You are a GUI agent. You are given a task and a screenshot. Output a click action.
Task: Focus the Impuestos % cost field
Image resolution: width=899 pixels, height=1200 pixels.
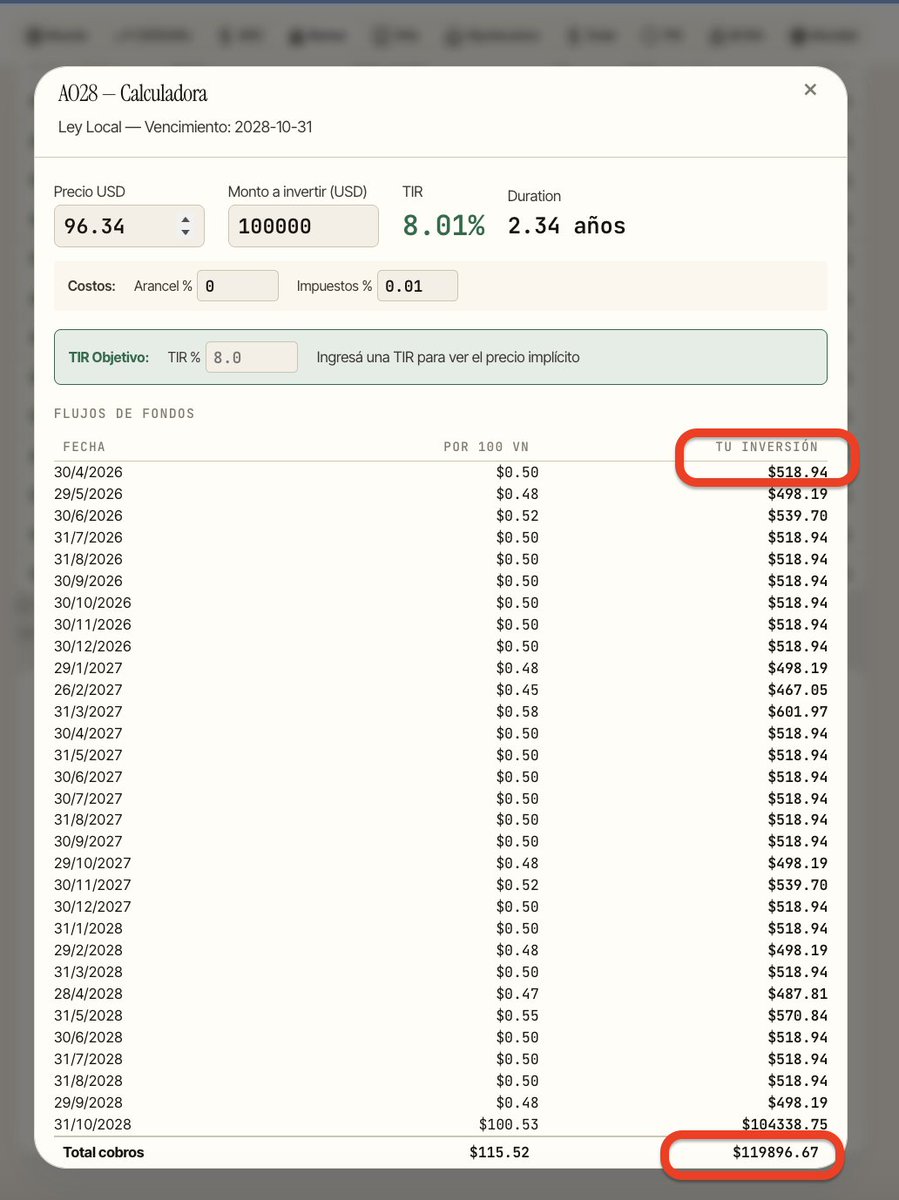tap(417, 286)
